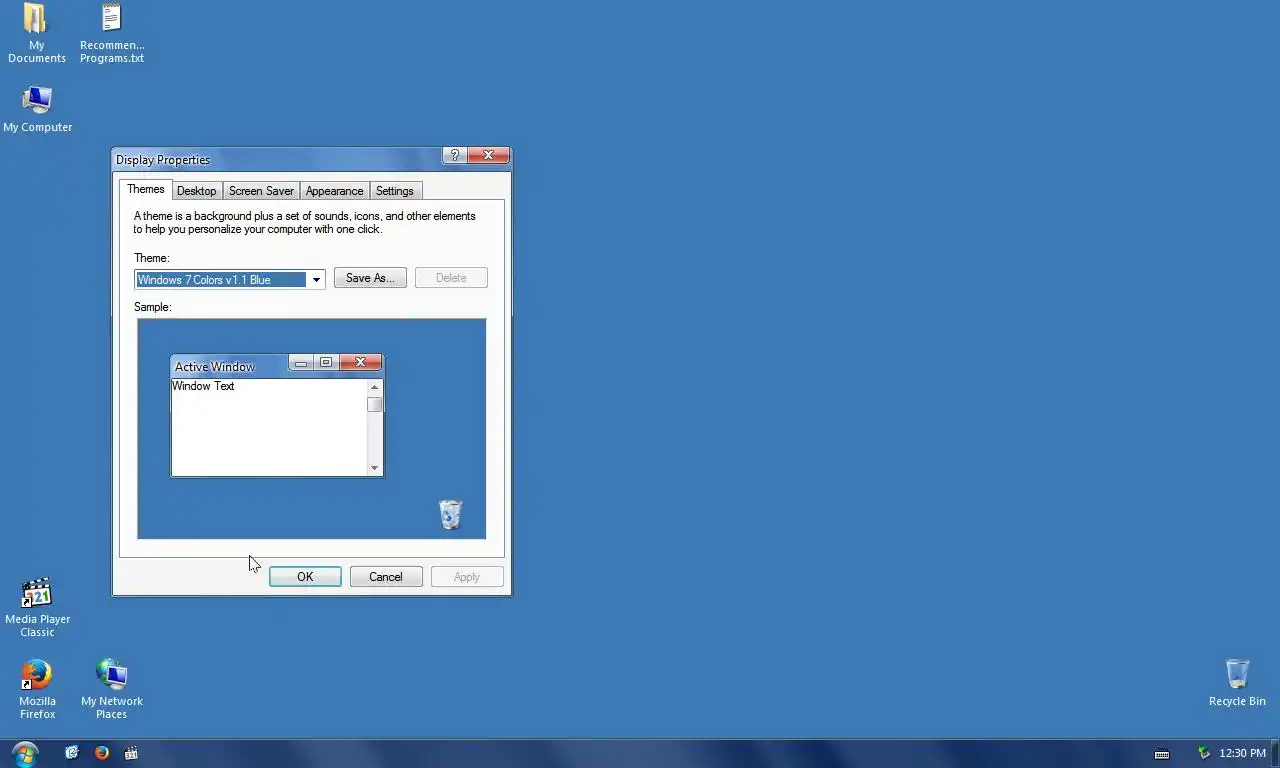Select the Mozilla Firefox desktop shortcut

point(37,689)
